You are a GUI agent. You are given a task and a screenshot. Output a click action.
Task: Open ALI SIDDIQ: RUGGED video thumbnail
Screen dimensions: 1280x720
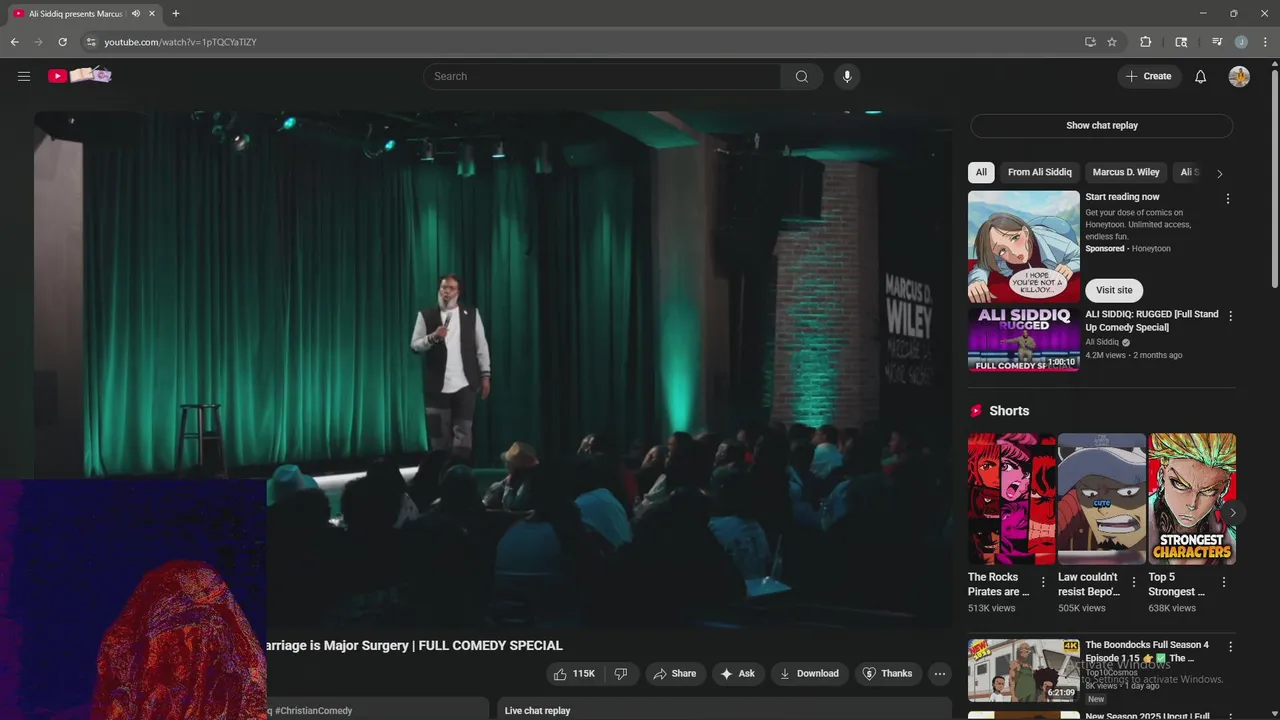coord(1024,339)
